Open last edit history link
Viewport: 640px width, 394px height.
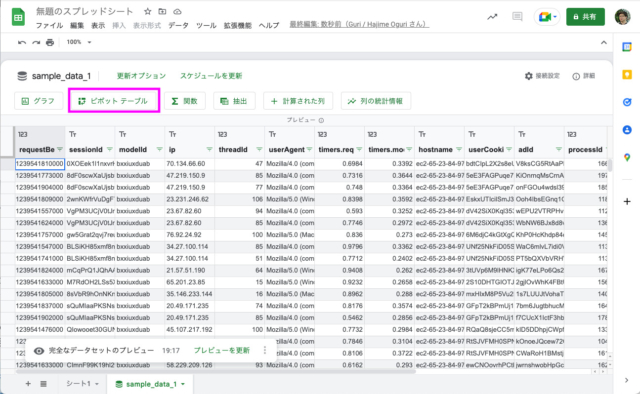point(359,24)
